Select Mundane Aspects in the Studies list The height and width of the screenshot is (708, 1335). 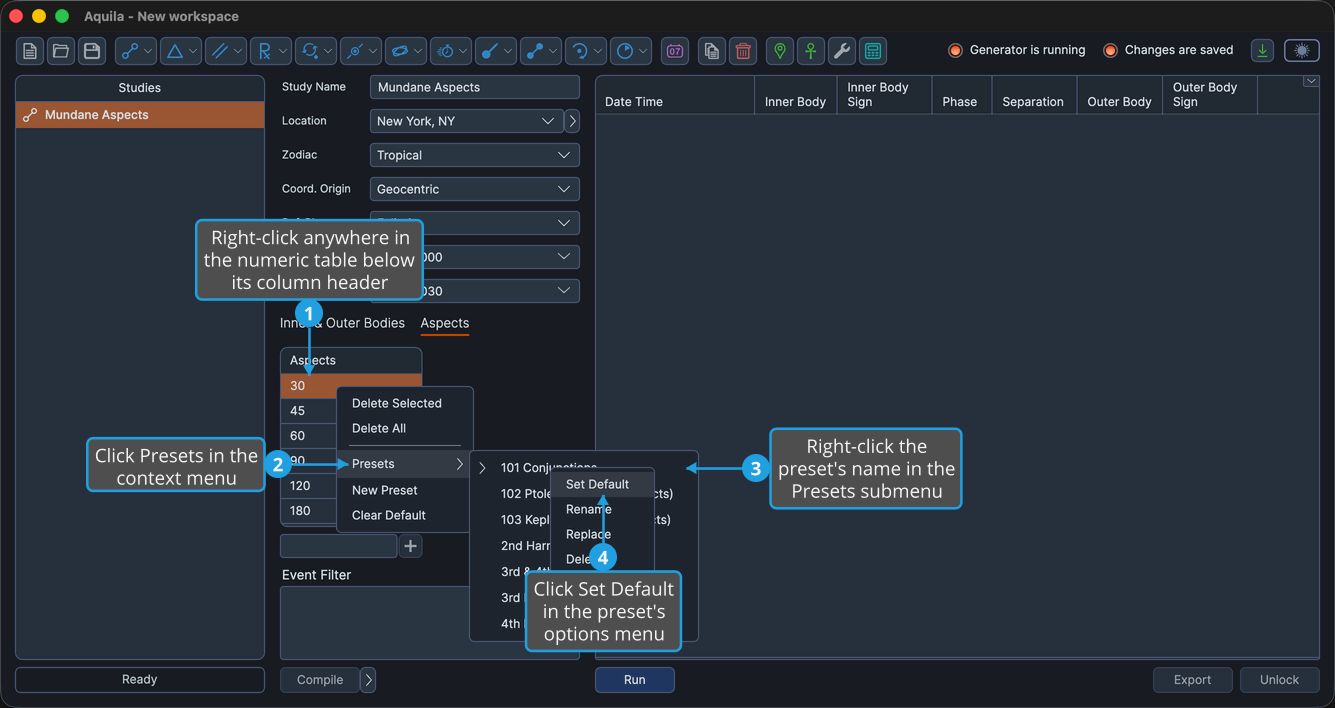pos(140,115)
